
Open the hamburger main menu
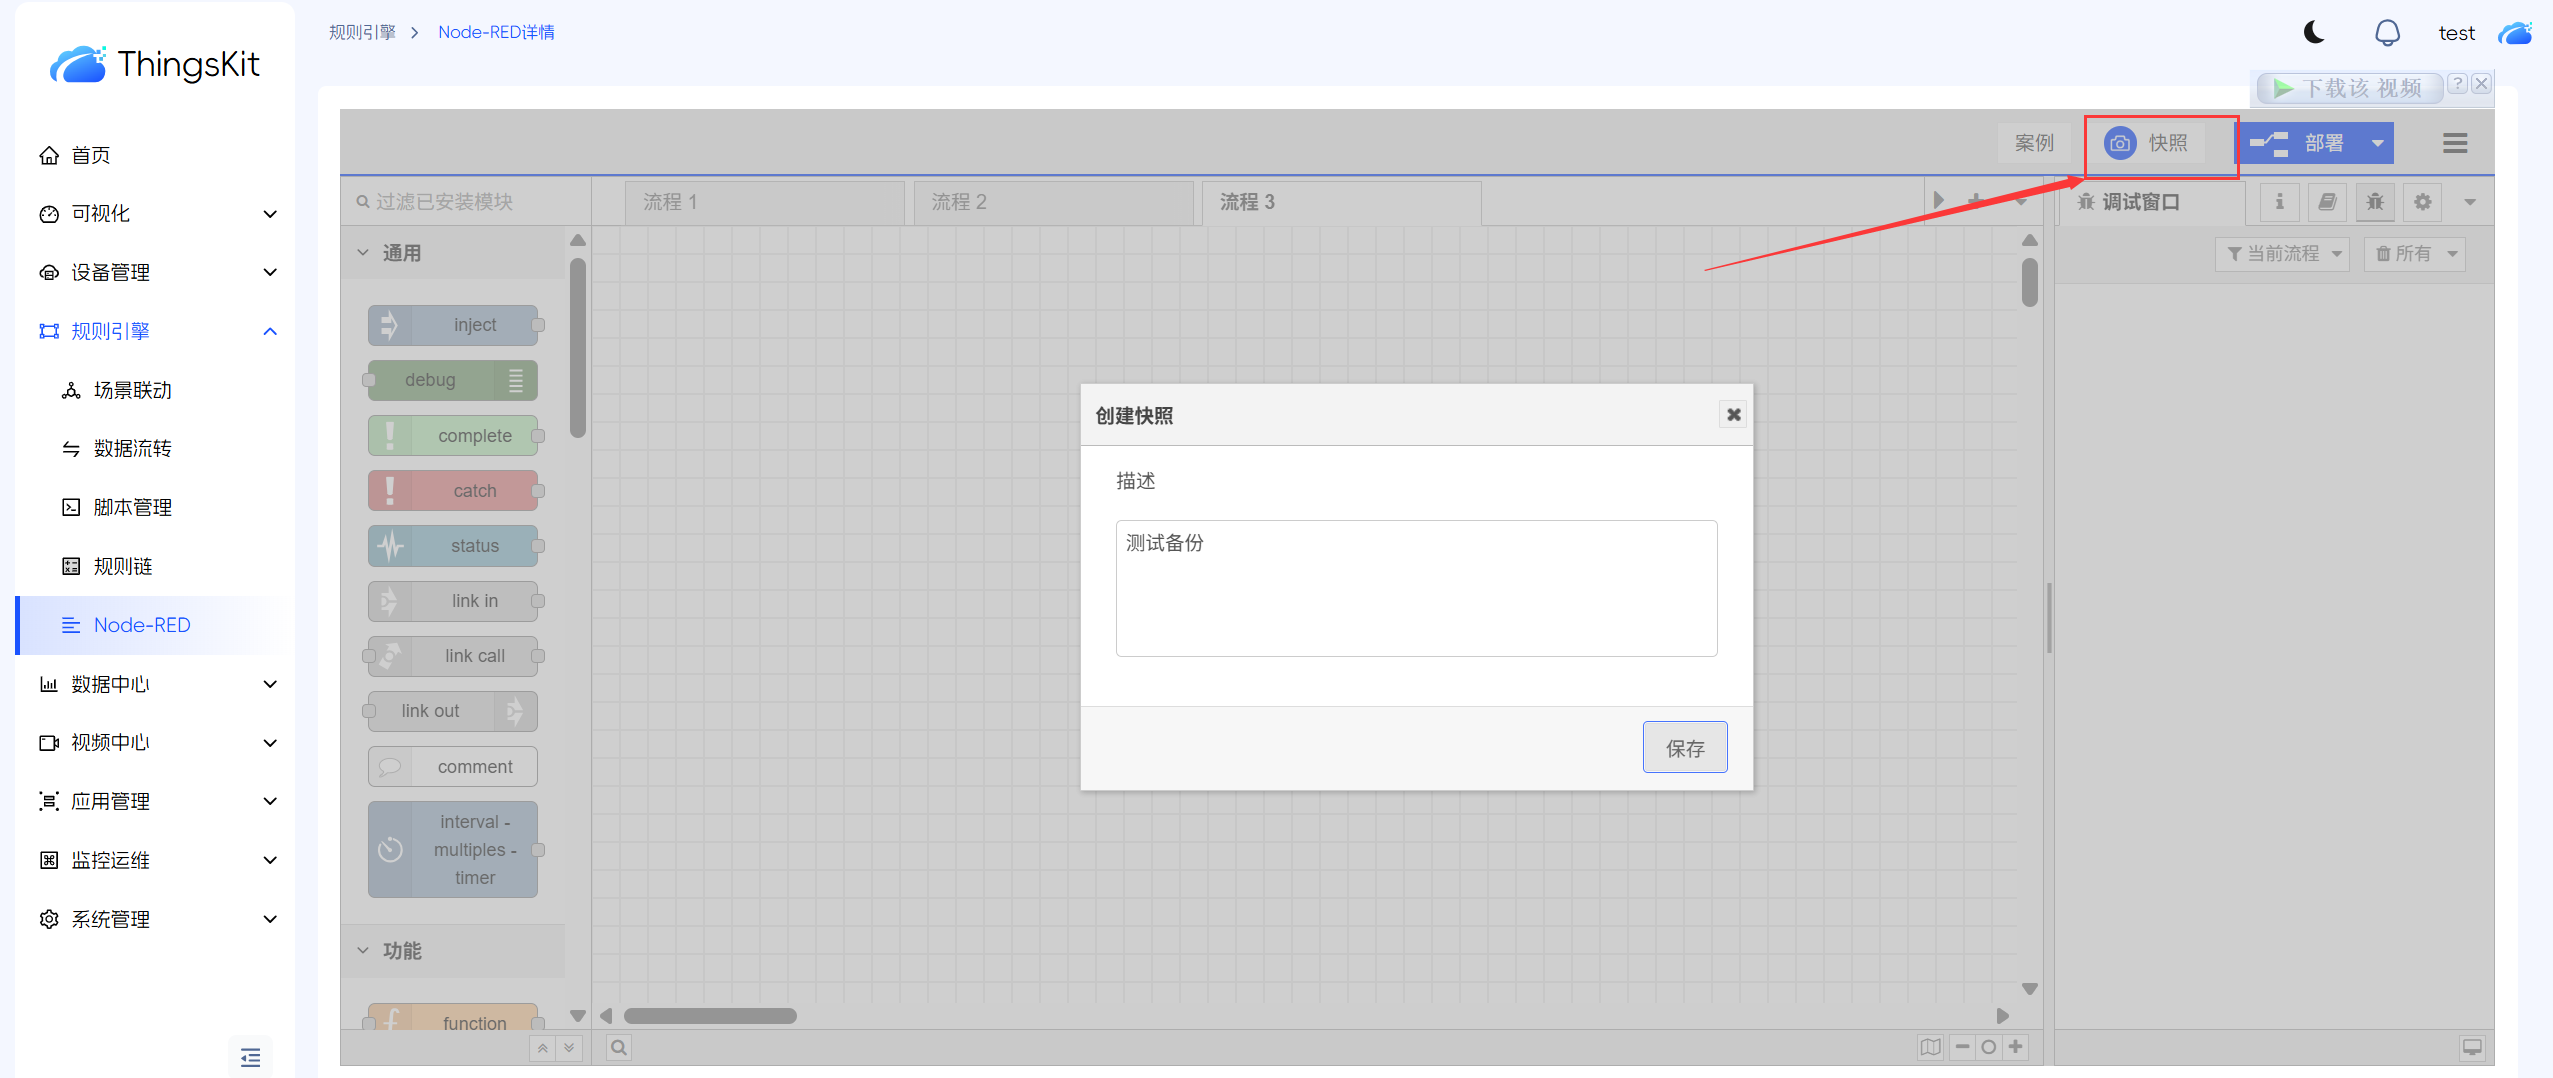pyautogui.click(x=2454, y=143)
